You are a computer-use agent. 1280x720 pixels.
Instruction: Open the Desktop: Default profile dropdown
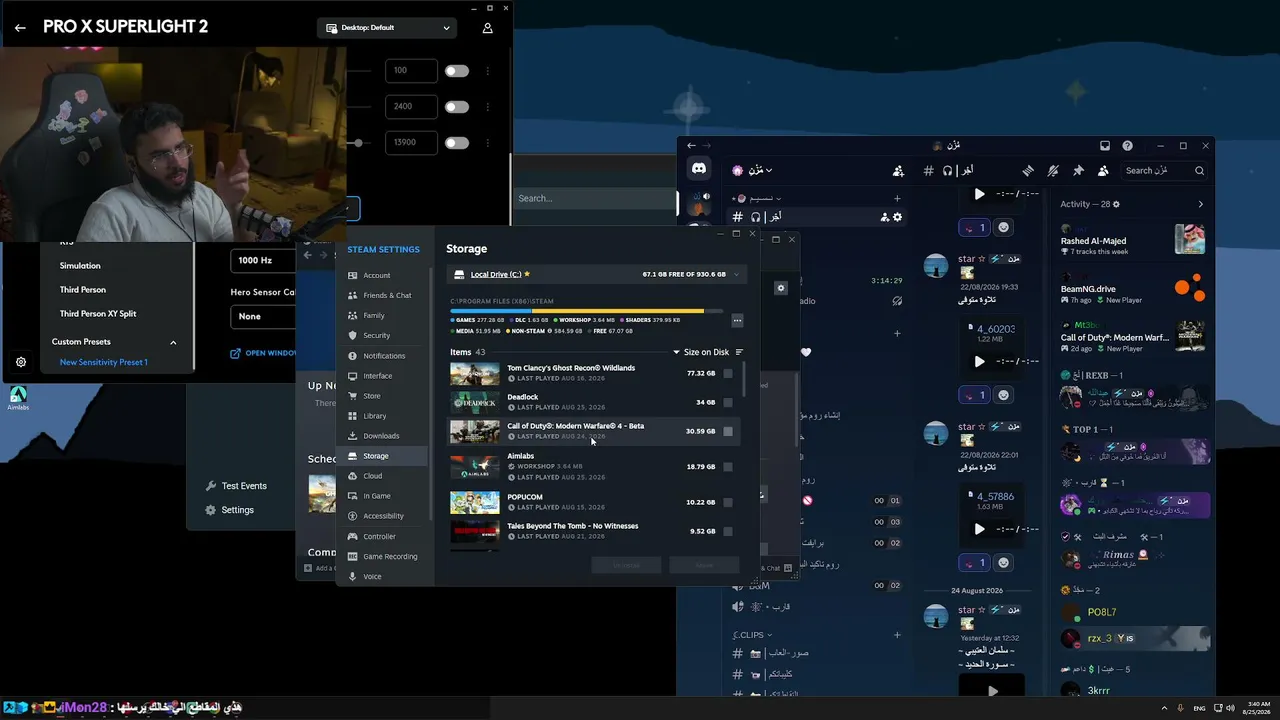click(x=388, y=28)
